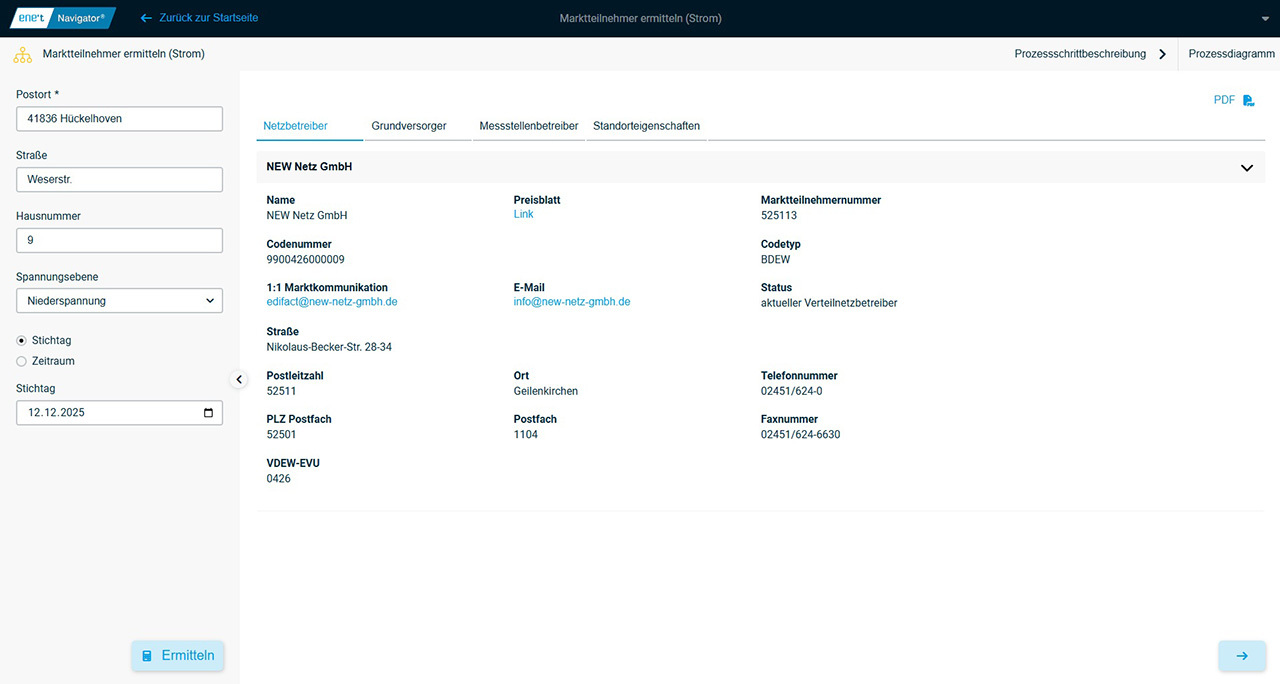The width and height of the screenshot is (1280, 684).
Task: Click the info@new-netz-gmbh.de email link
Action: [x=571, y=302]
